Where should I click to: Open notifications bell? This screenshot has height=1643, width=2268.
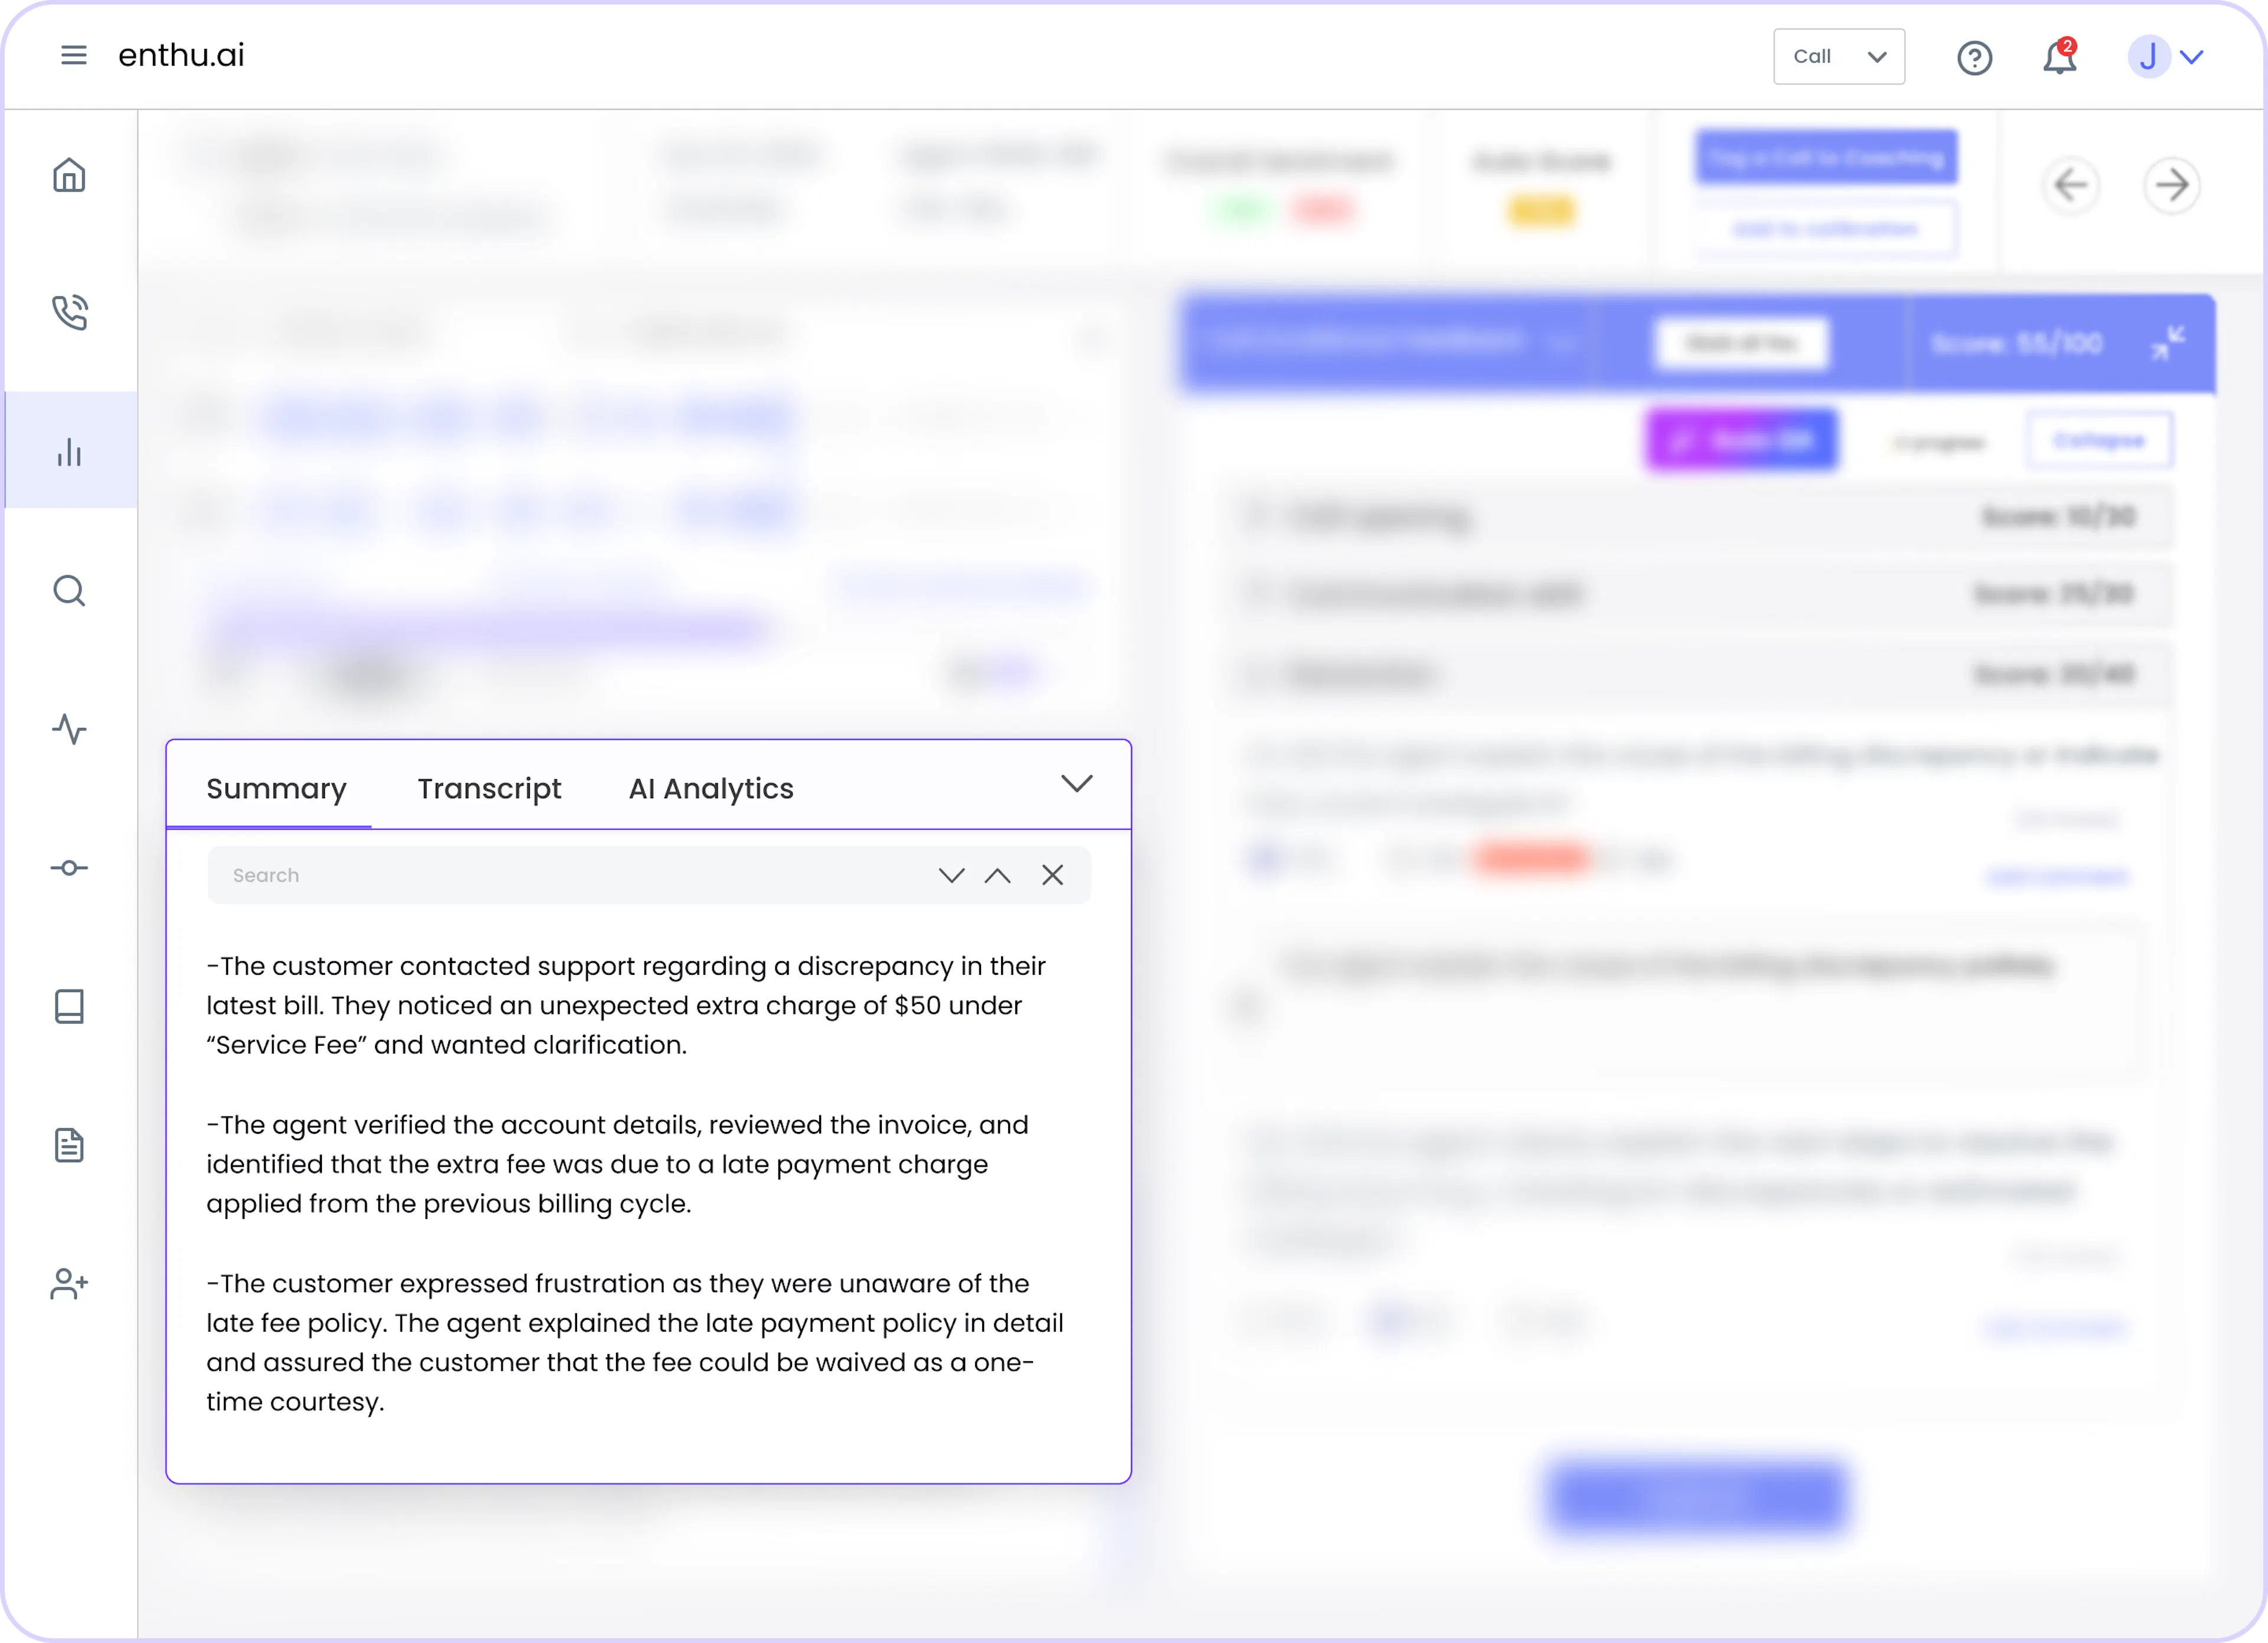point(2059,57)
